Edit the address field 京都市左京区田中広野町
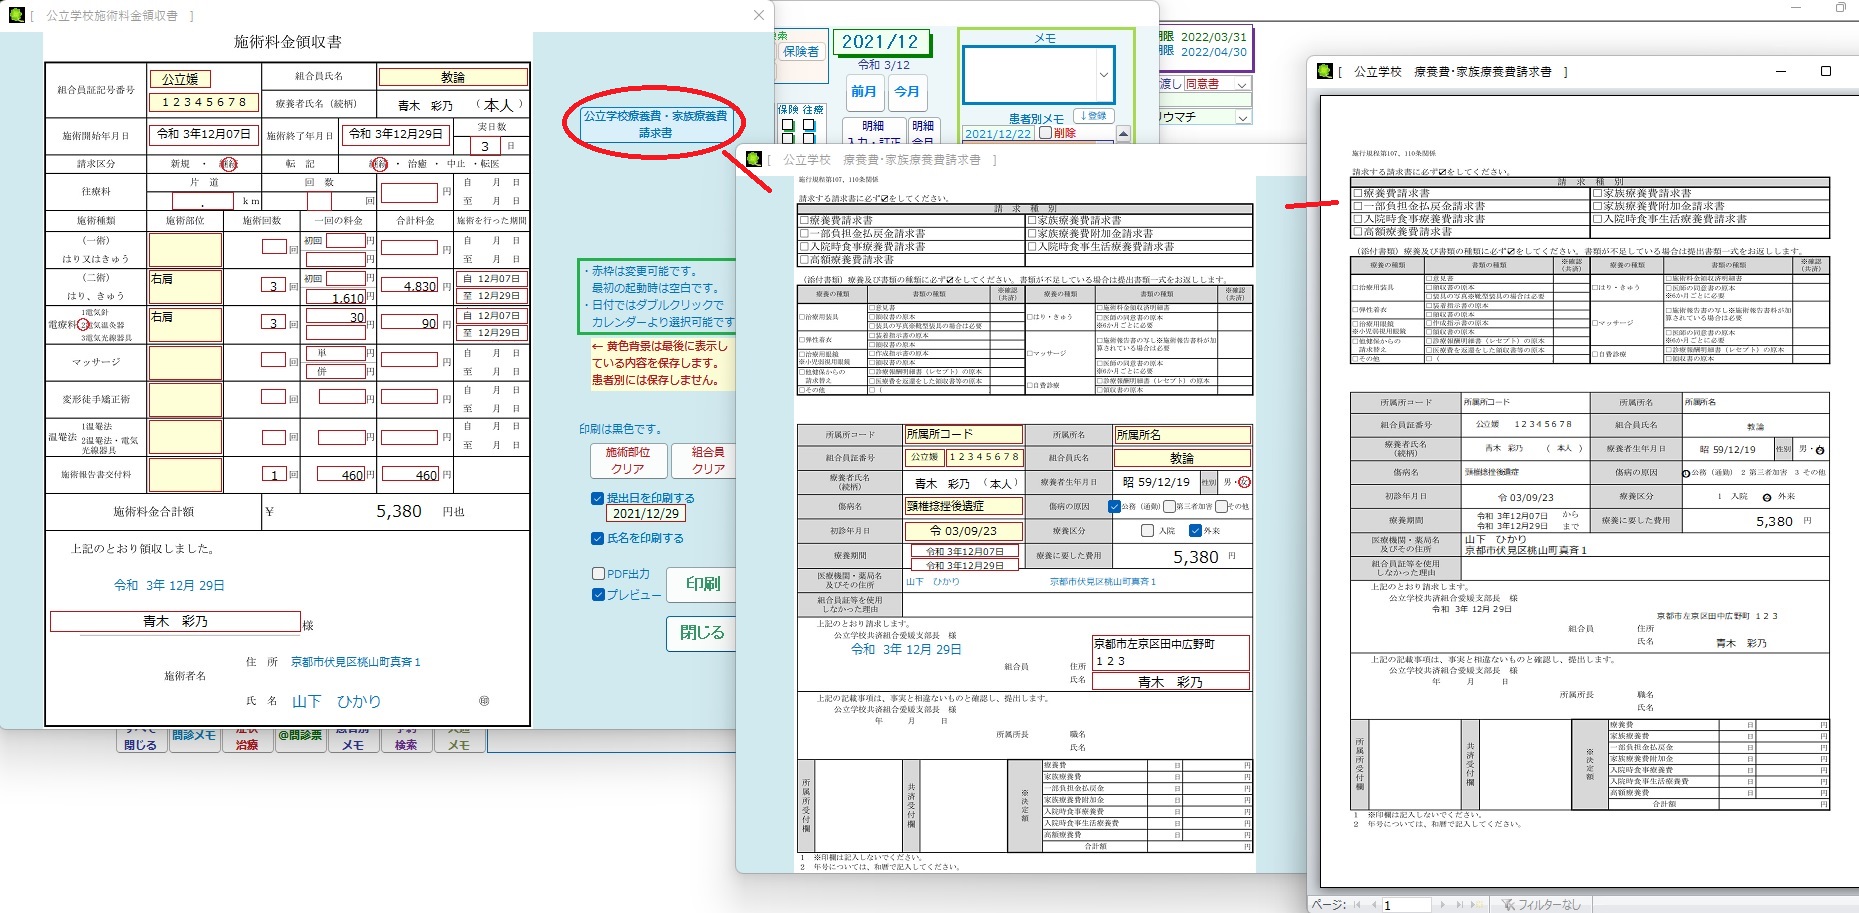The height and width of the screenshot is (913, 1859). coord(1171,652)
